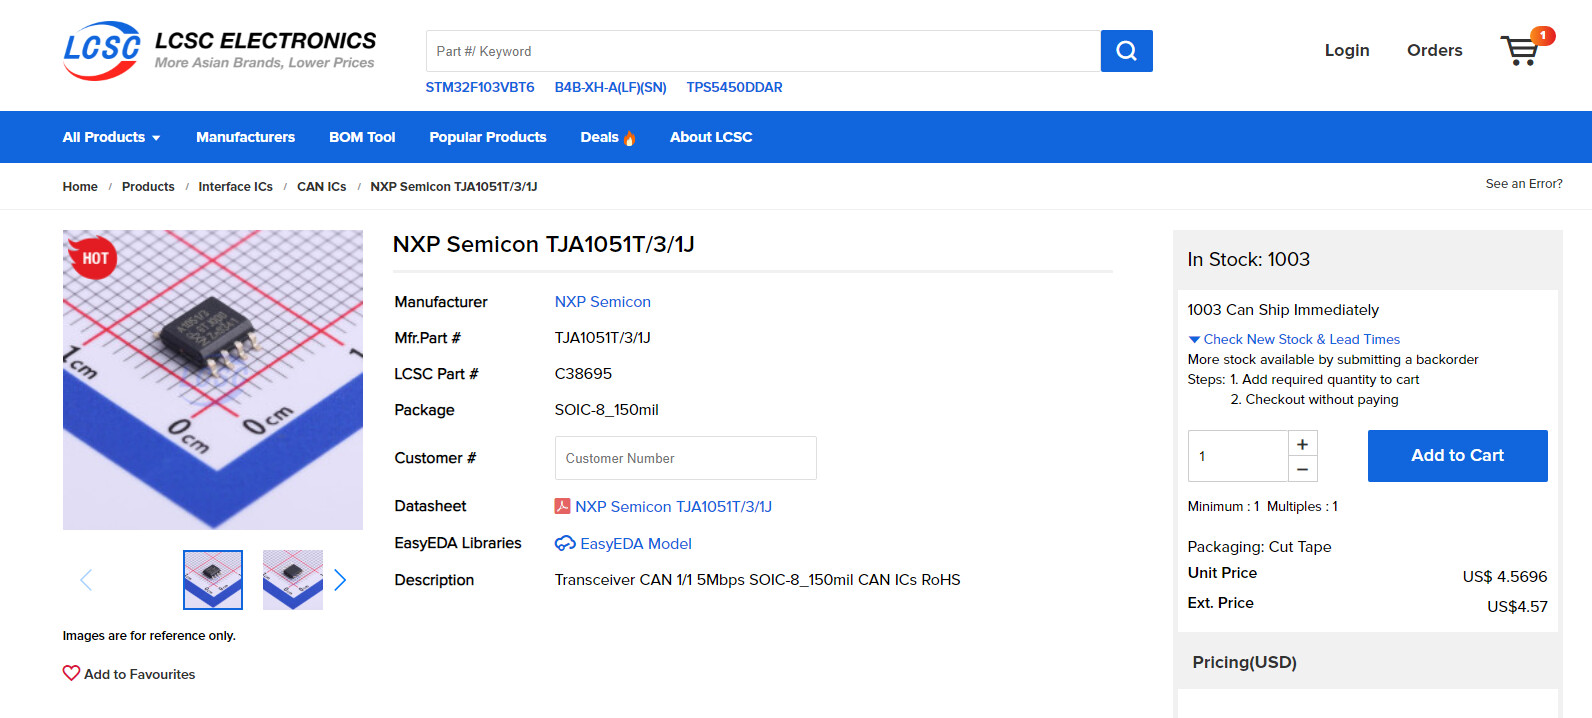Click the heart Add to Favourites icon

click(x=71, y=674)
